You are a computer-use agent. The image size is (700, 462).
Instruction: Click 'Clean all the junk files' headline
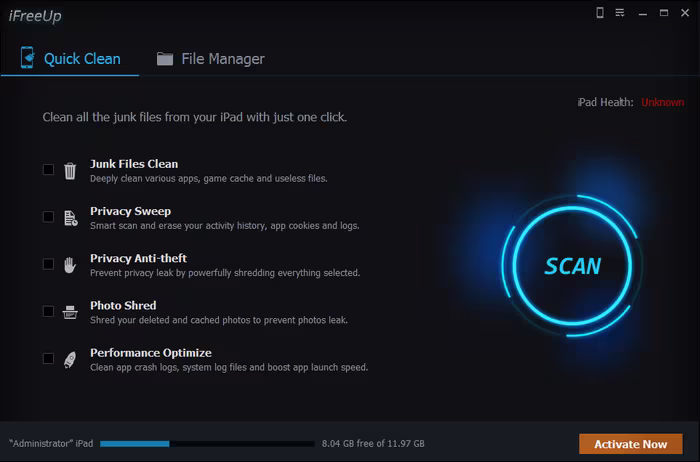pos(195,117)
